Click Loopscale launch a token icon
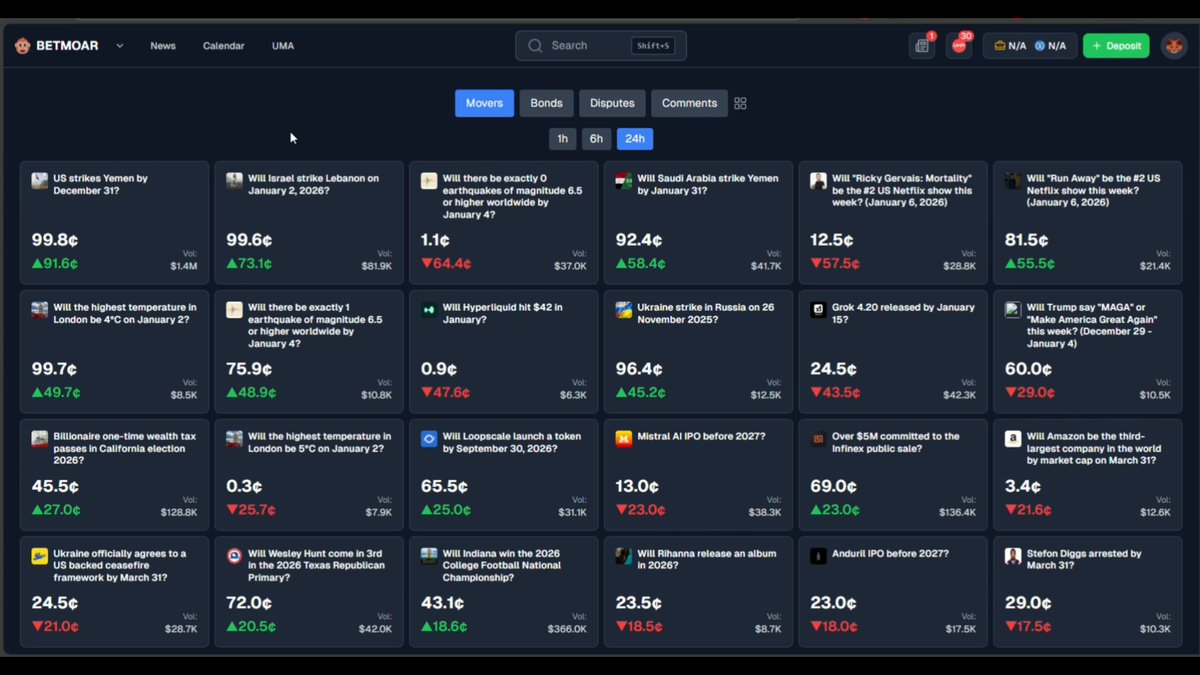The width and height of the screenshot is (1200, 675). click(x=429, y=439)
